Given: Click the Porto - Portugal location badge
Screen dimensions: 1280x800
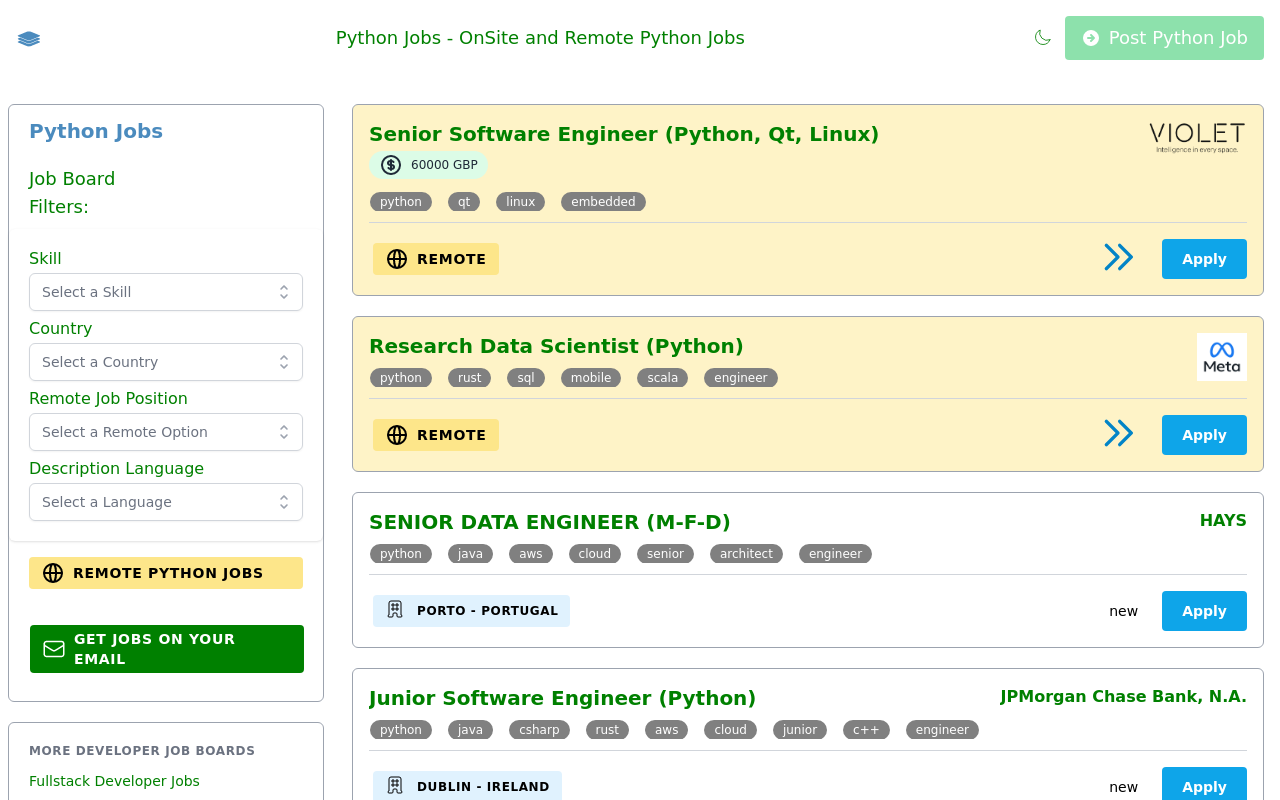Looking at the screenshot, I should (471, 611).
